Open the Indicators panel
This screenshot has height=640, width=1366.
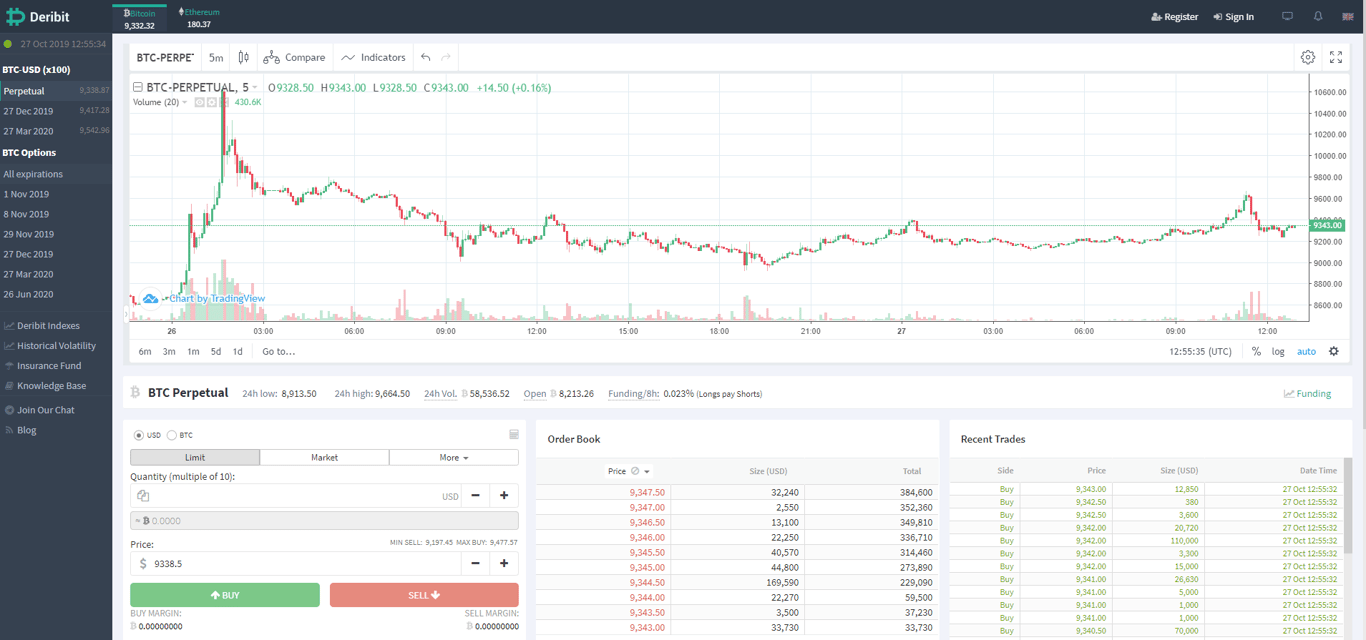point(373,57)
